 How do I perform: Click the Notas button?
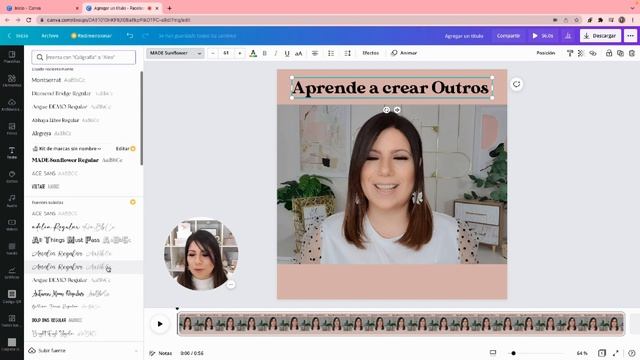(160, 353)
